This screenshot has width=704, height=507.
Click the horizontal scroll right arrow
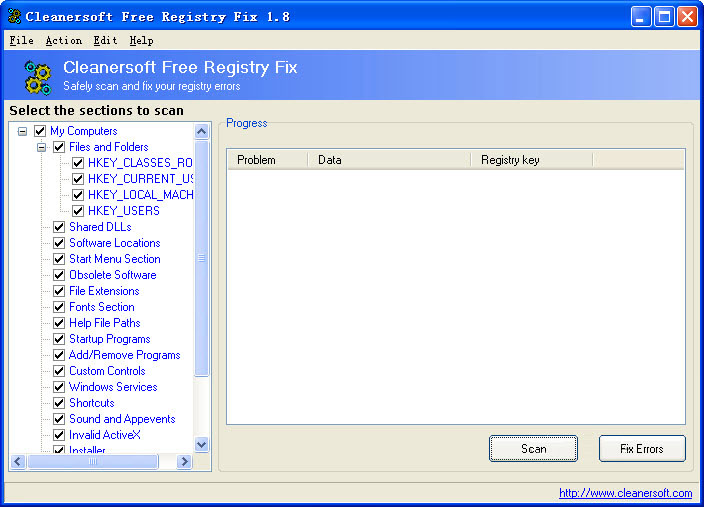tap(184, 462)
